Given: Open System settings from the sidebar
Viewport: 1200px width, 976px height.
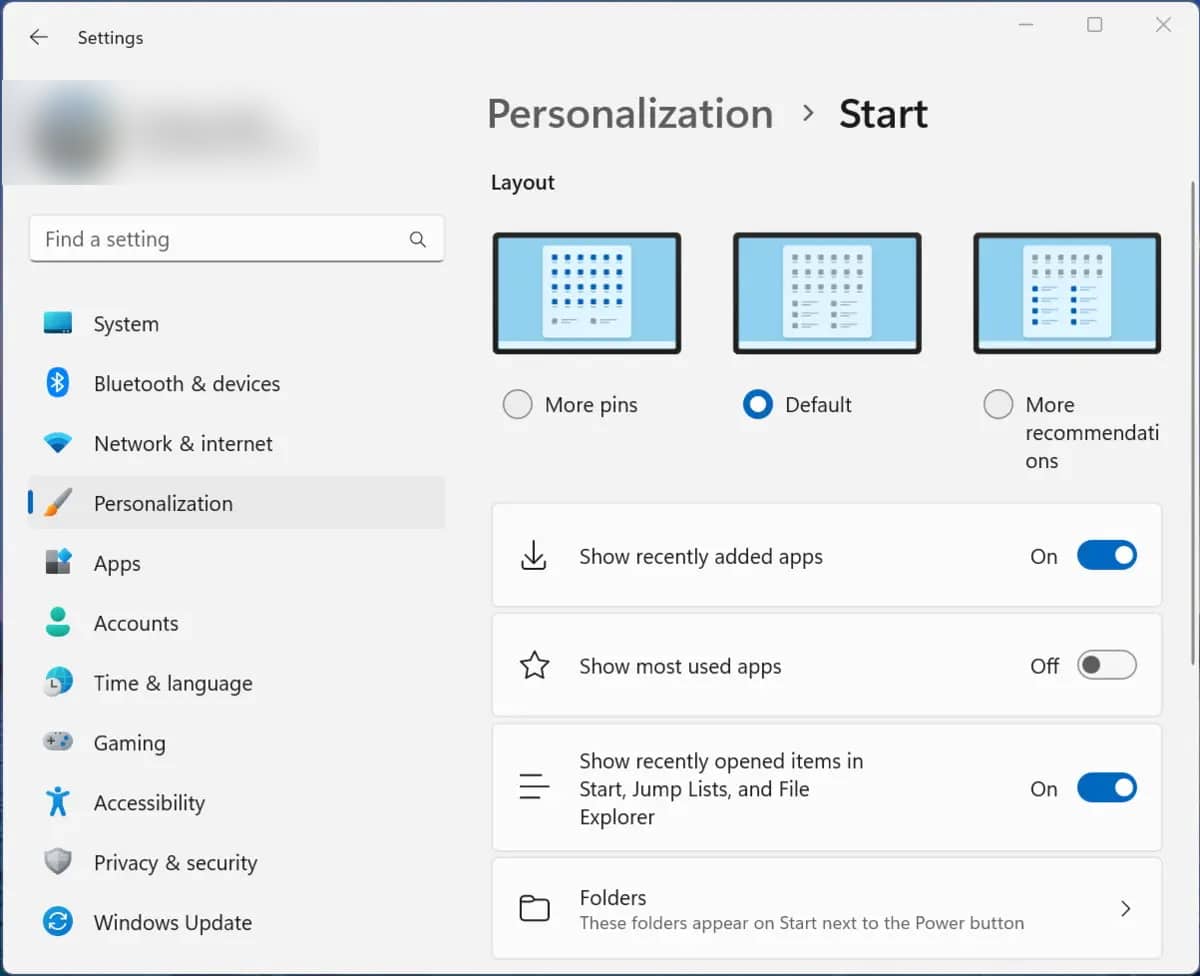Looking at the screenshot, I should tap(126, 323).
